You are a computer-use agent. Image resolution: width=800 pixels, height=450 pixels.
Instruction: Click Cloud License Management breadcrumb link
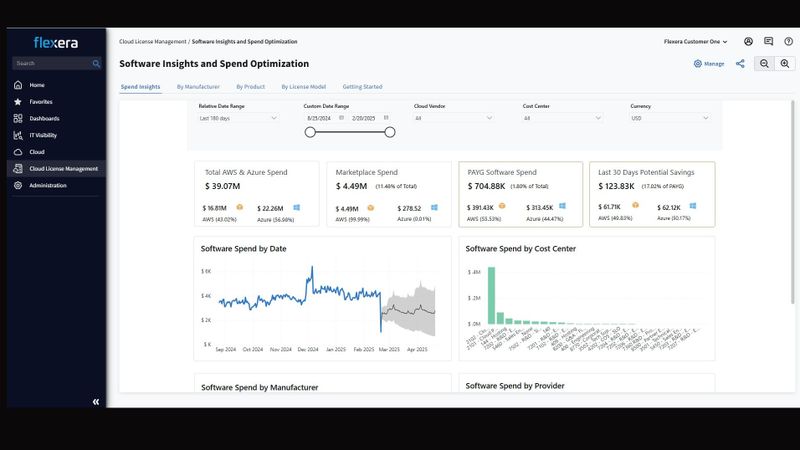point(153,42)
